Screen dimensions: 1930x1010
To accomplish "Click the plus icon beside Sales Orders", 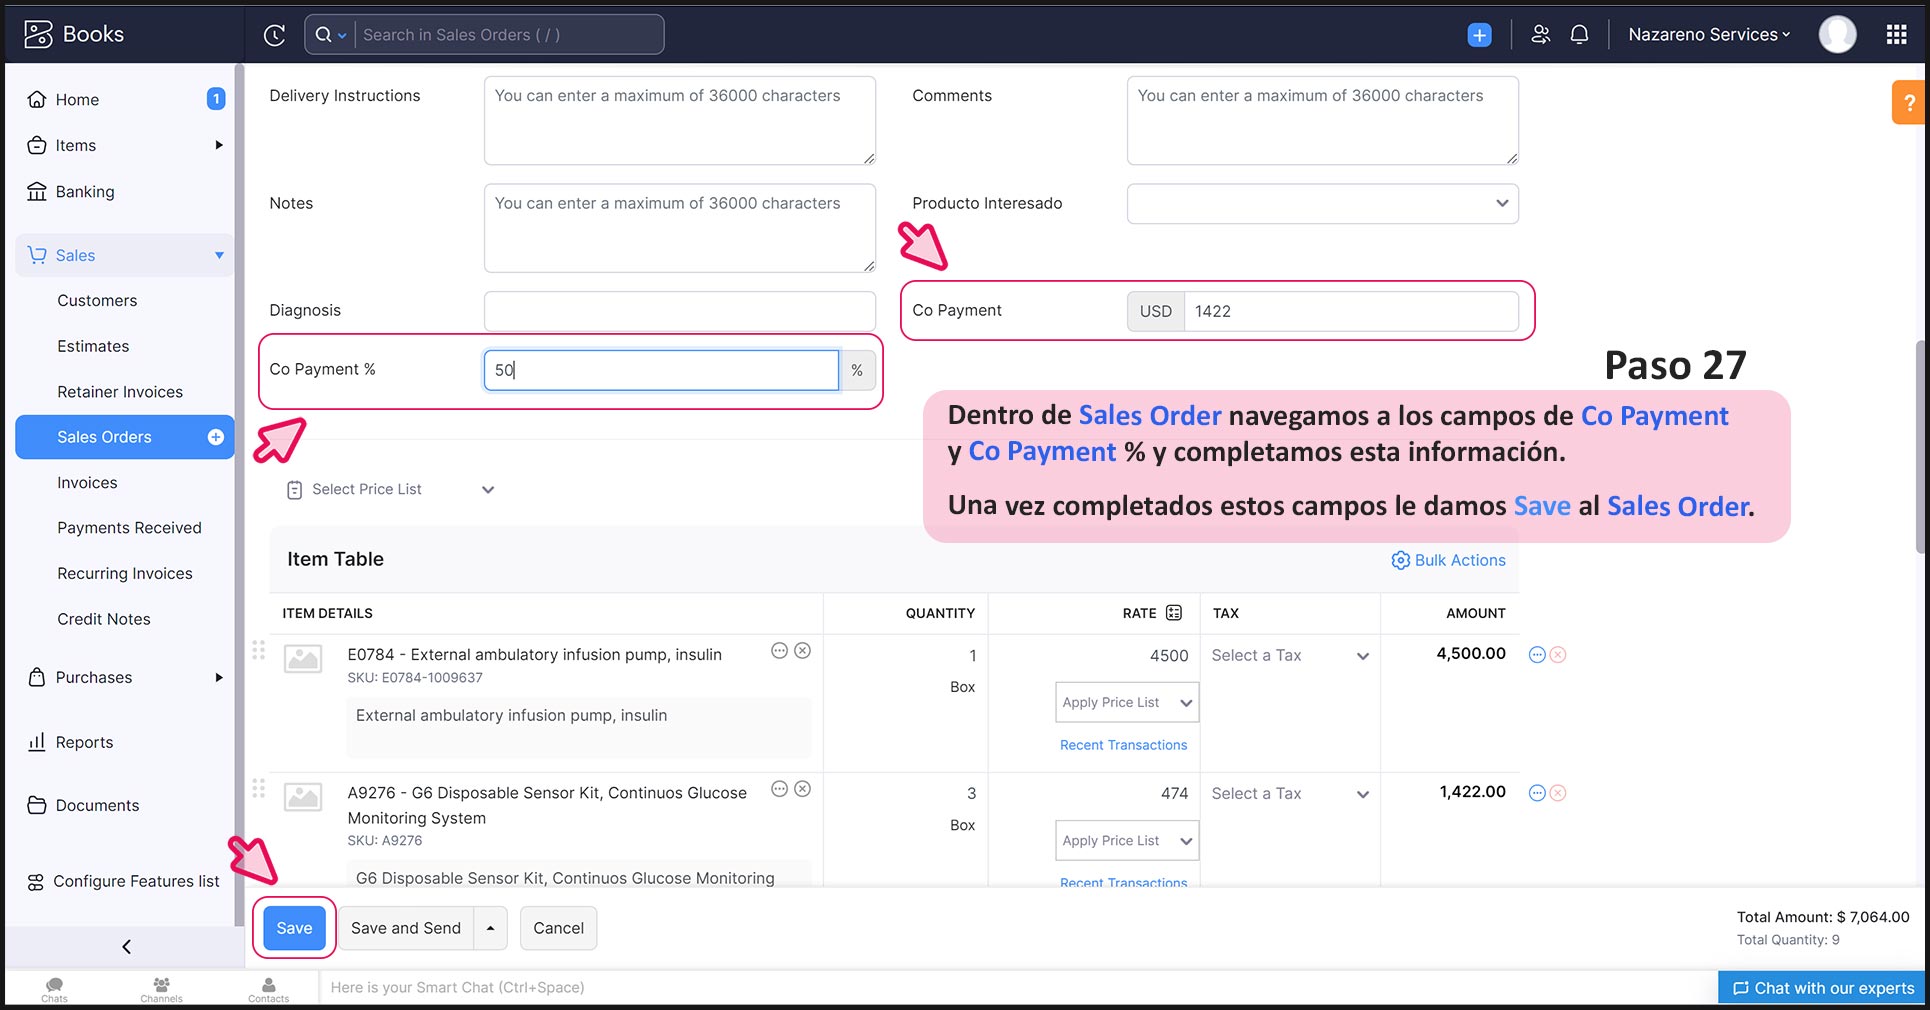I will click(215, 437).
